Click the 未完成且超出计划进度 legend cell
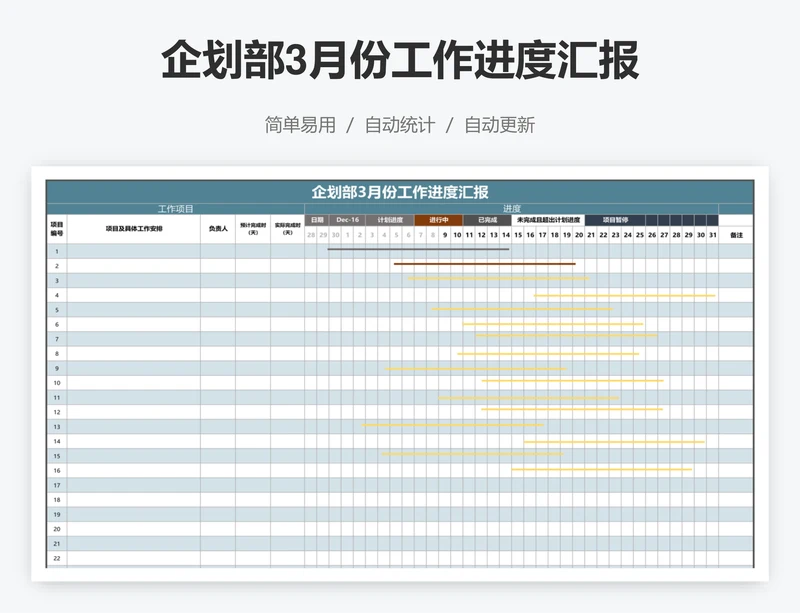The height and width of the screenshot is (613, 800). pyautogui.click(x=548, y=220)
